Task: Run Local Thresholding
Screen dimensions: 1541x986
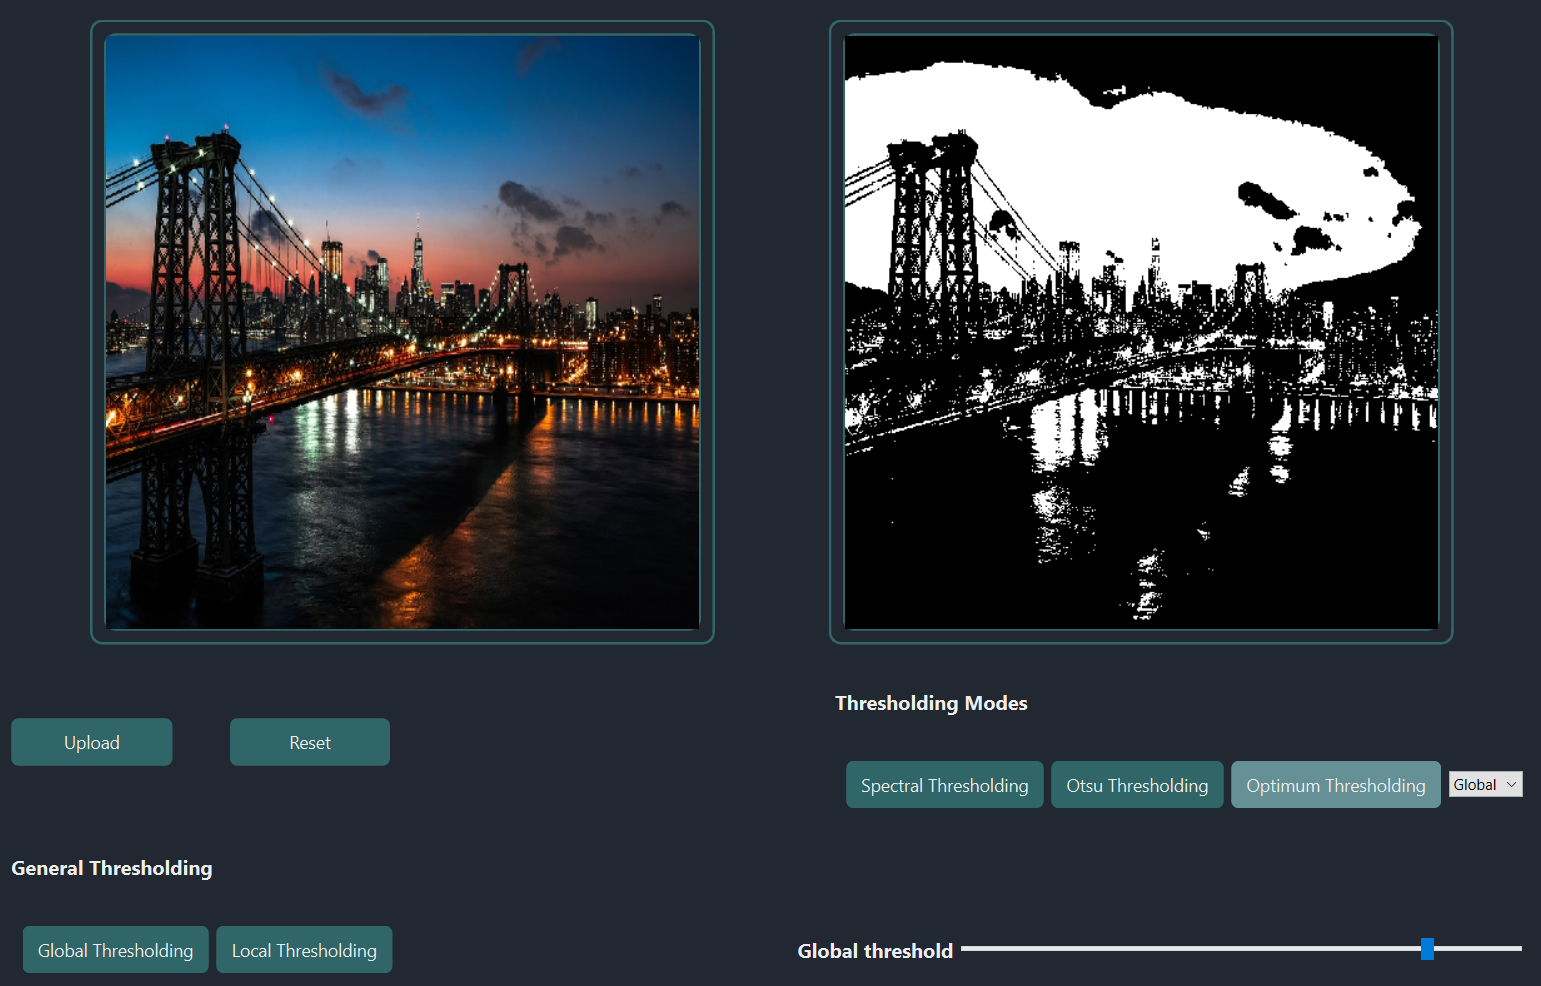Action: (304, 950)
